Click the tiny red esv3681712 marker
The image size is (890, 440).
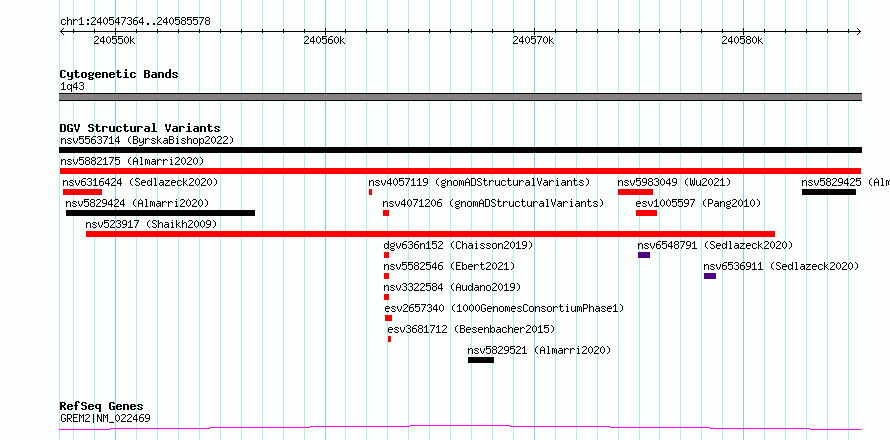389,339
